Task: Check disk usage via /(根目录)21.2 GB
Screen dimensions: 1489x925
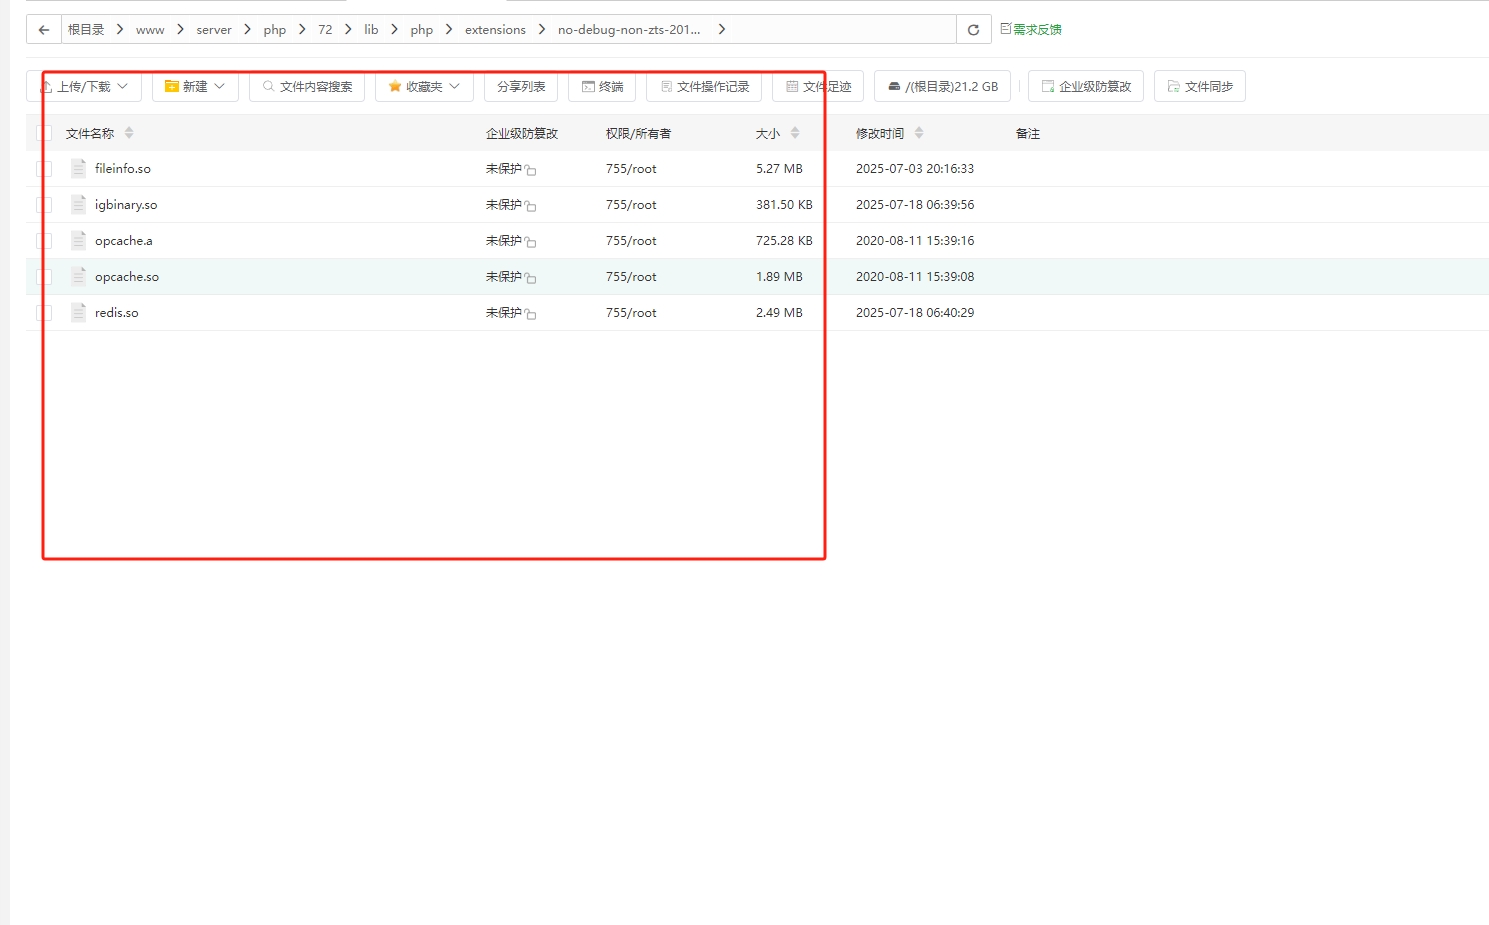Action: click(x=941, y=86)
